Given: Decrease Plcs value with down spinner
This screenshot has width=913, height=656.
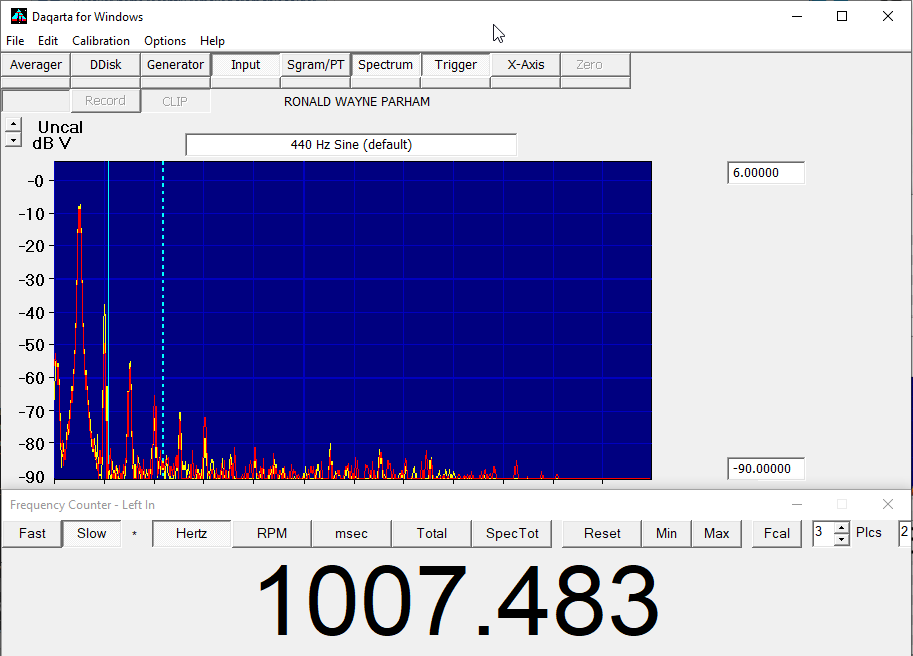Looking at the screenshot, I should pos(841,539).
